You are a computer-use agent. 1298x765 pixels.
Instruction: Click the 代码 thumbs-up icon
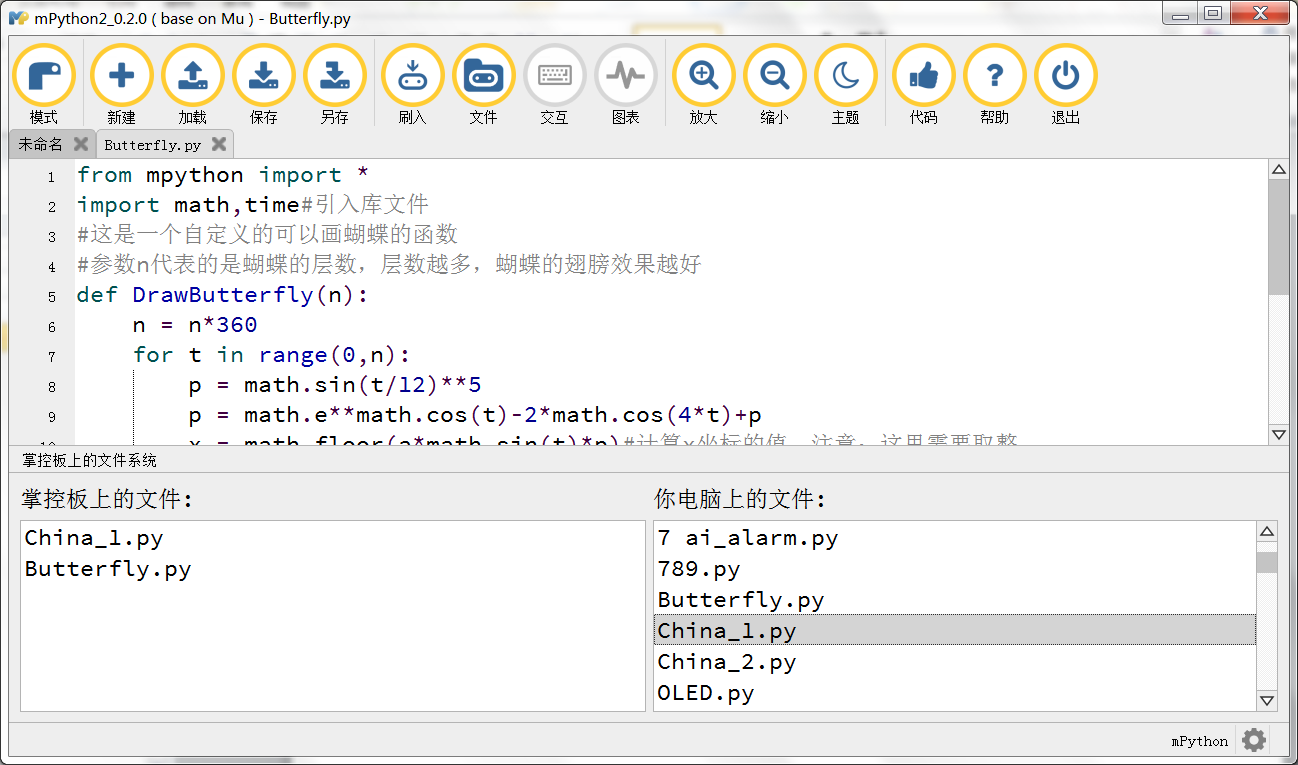[x=923, y=76]
